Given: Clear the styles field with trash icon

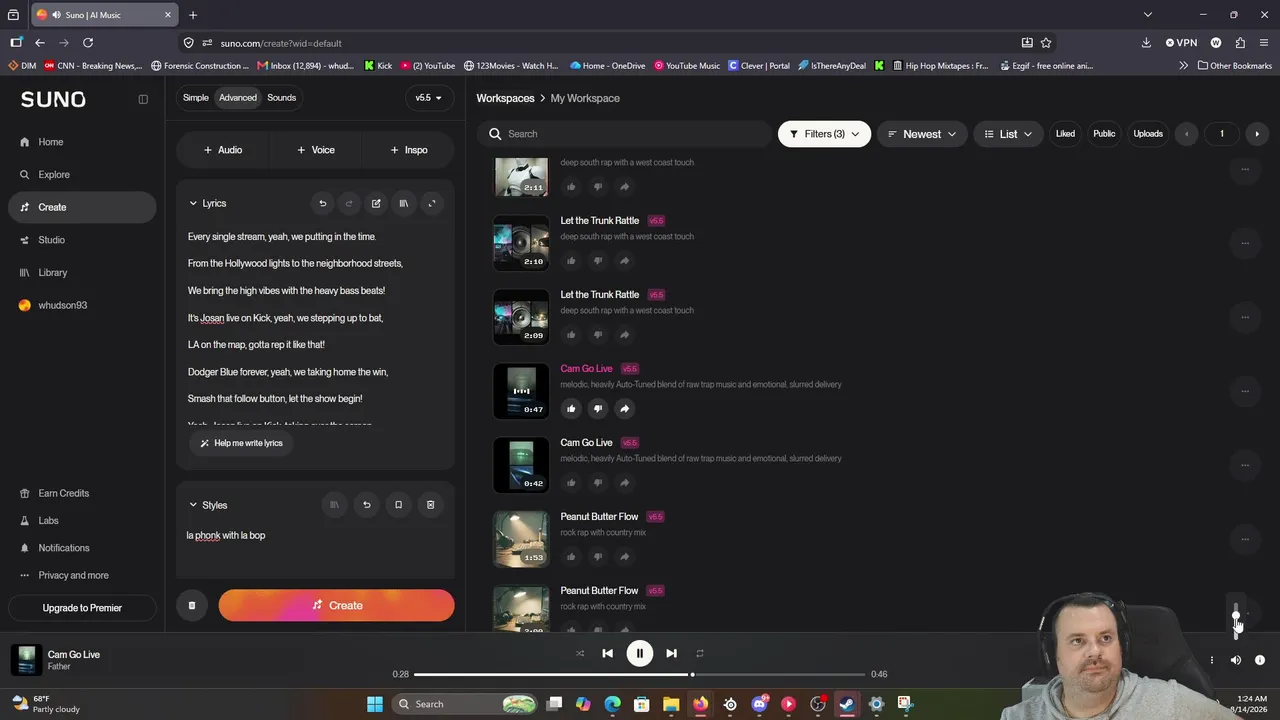Looking at the screenshot, I should coord(430,505).
